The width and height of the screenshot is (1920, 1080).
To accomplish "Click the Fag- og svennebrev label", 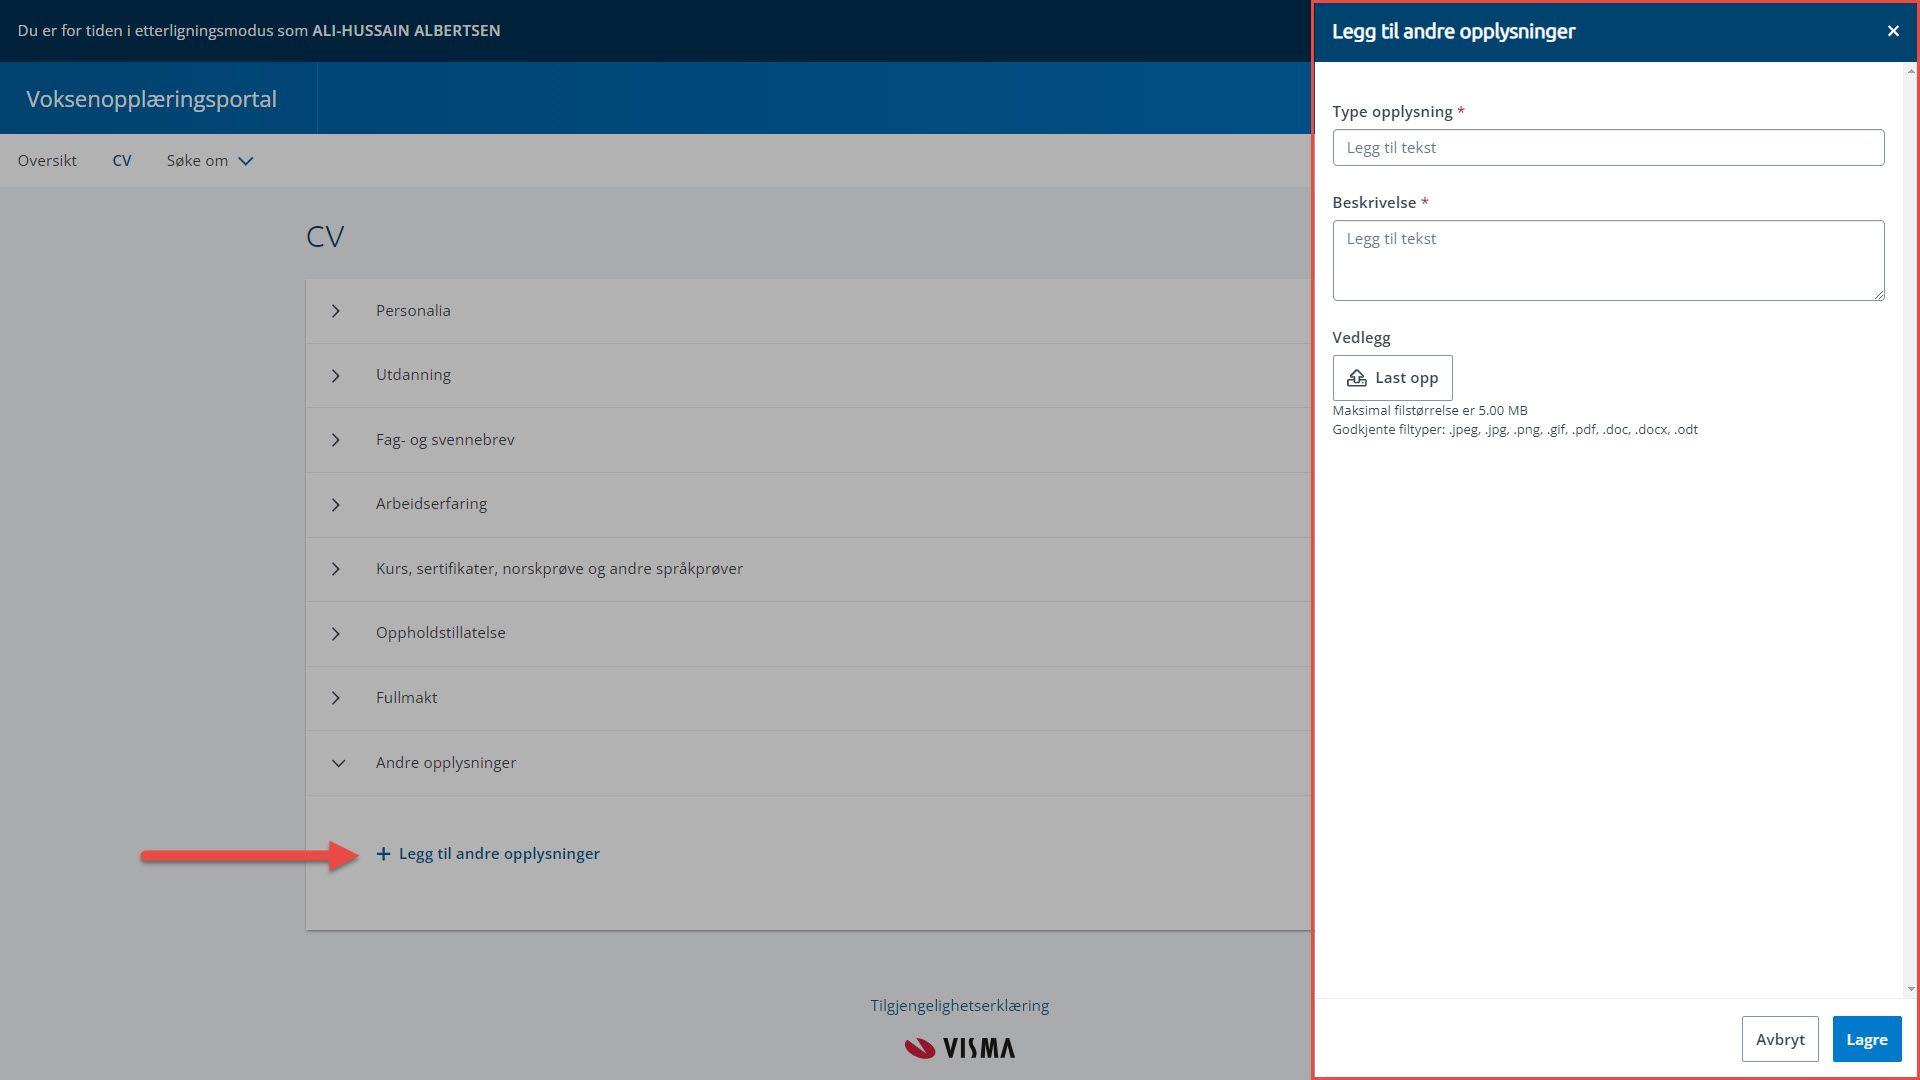I will tap(445, 440).
